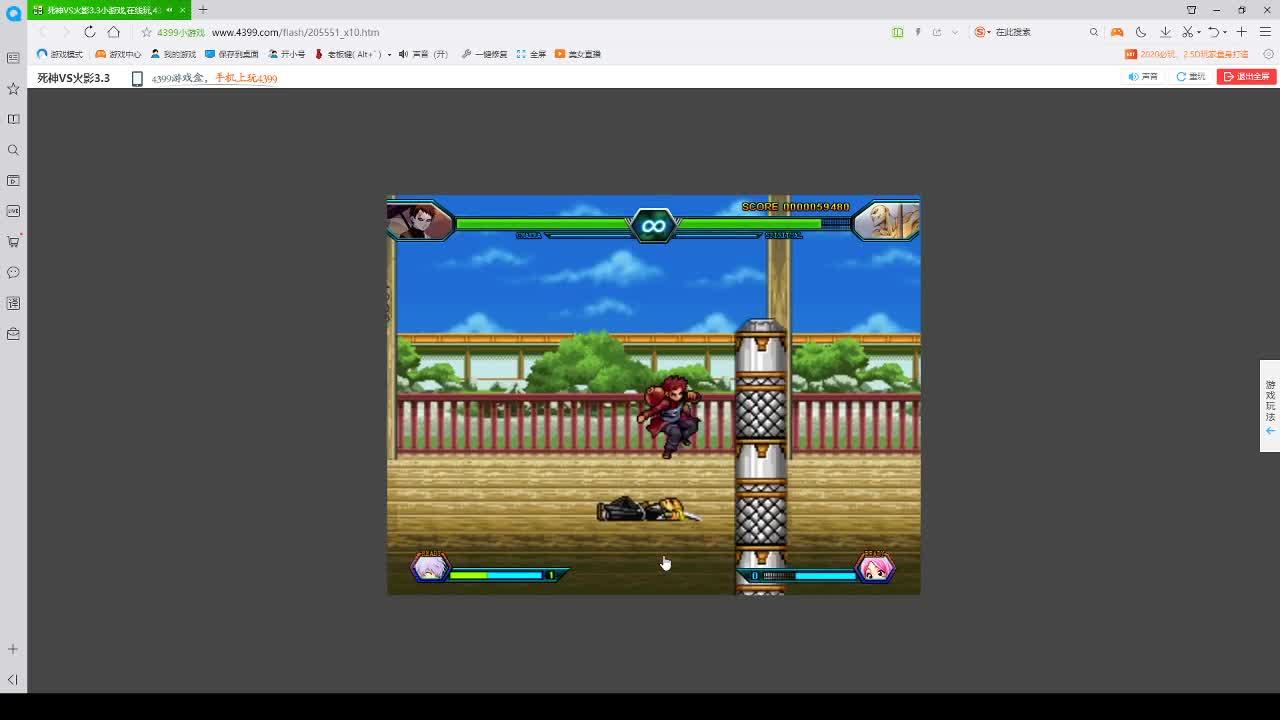Open the tab list arrows on the tab
Viewport: 1280px width, 720px height.
(x=170, y=10)
